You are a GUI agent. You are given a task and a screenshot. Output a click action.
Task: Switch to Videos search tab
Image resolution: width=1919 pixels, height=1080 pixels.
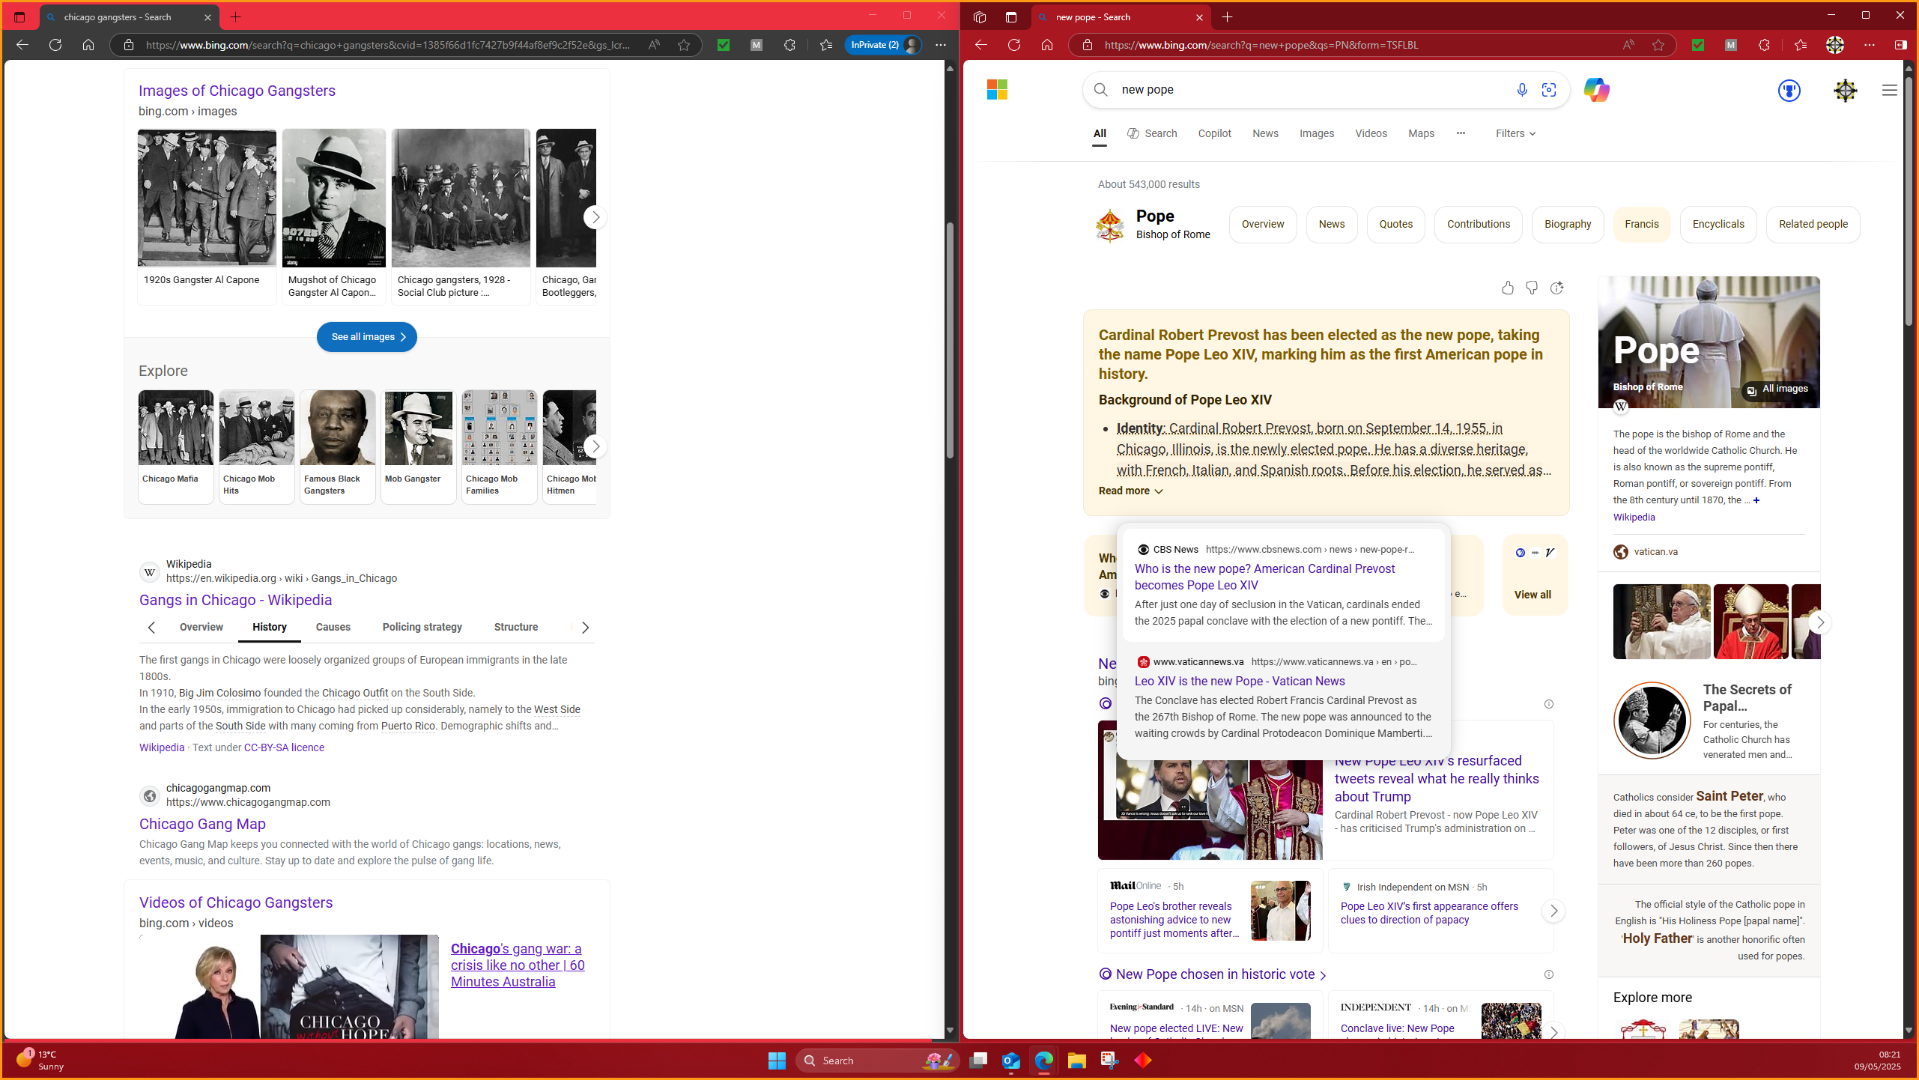pyautogui.click(x=1370, y=133)
